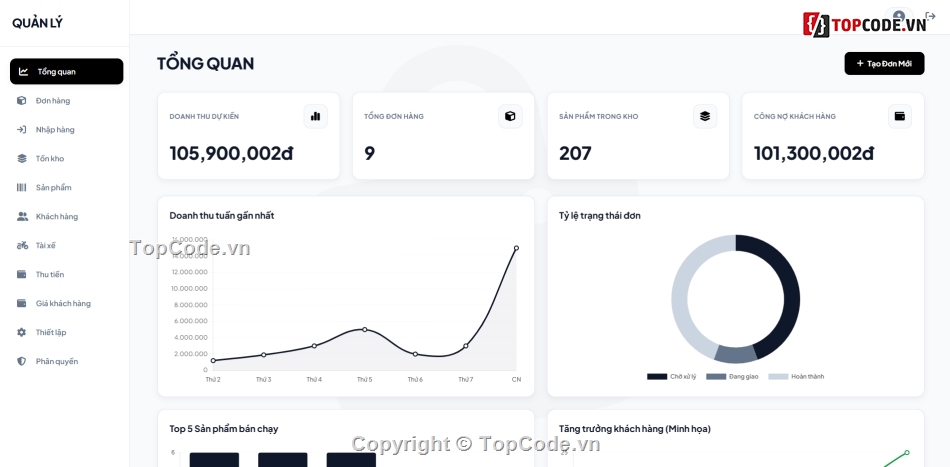Open Phân quyền permissions page
Image resolution: width=950 pixels, height=467 pixels.
(x=67, y=362)
